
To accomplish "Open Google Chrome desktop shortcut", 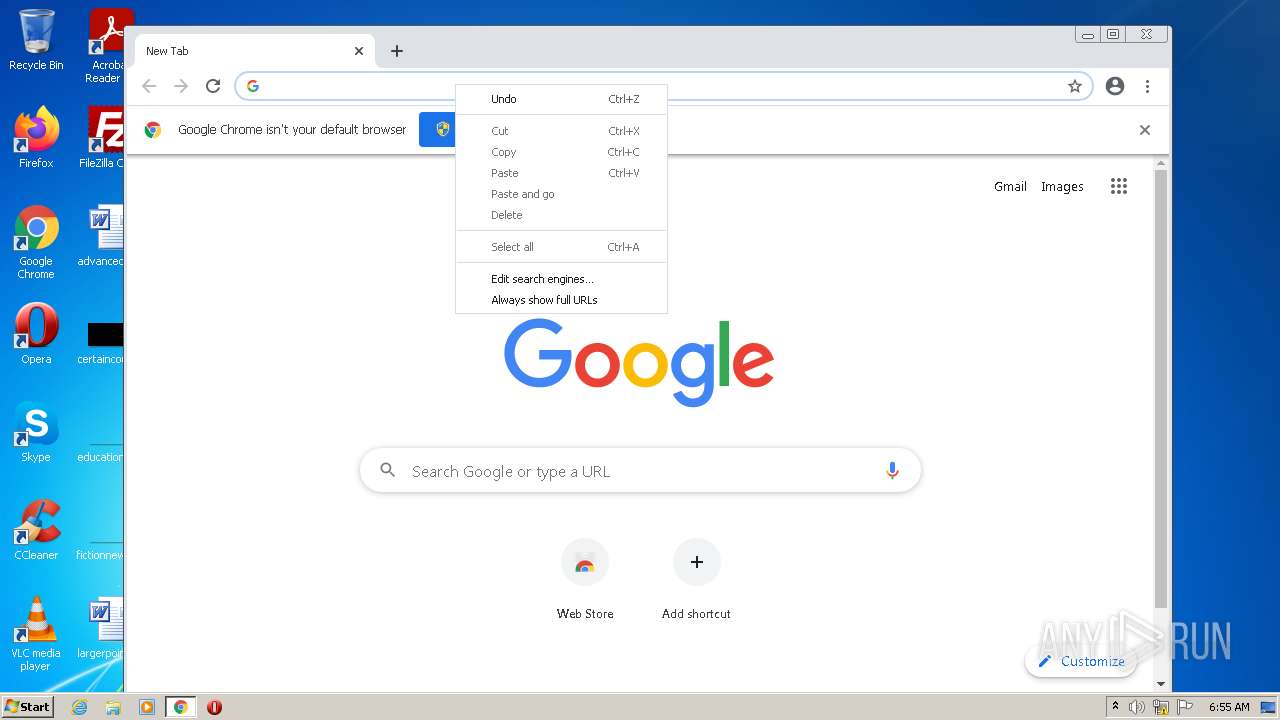I will 36,242.
